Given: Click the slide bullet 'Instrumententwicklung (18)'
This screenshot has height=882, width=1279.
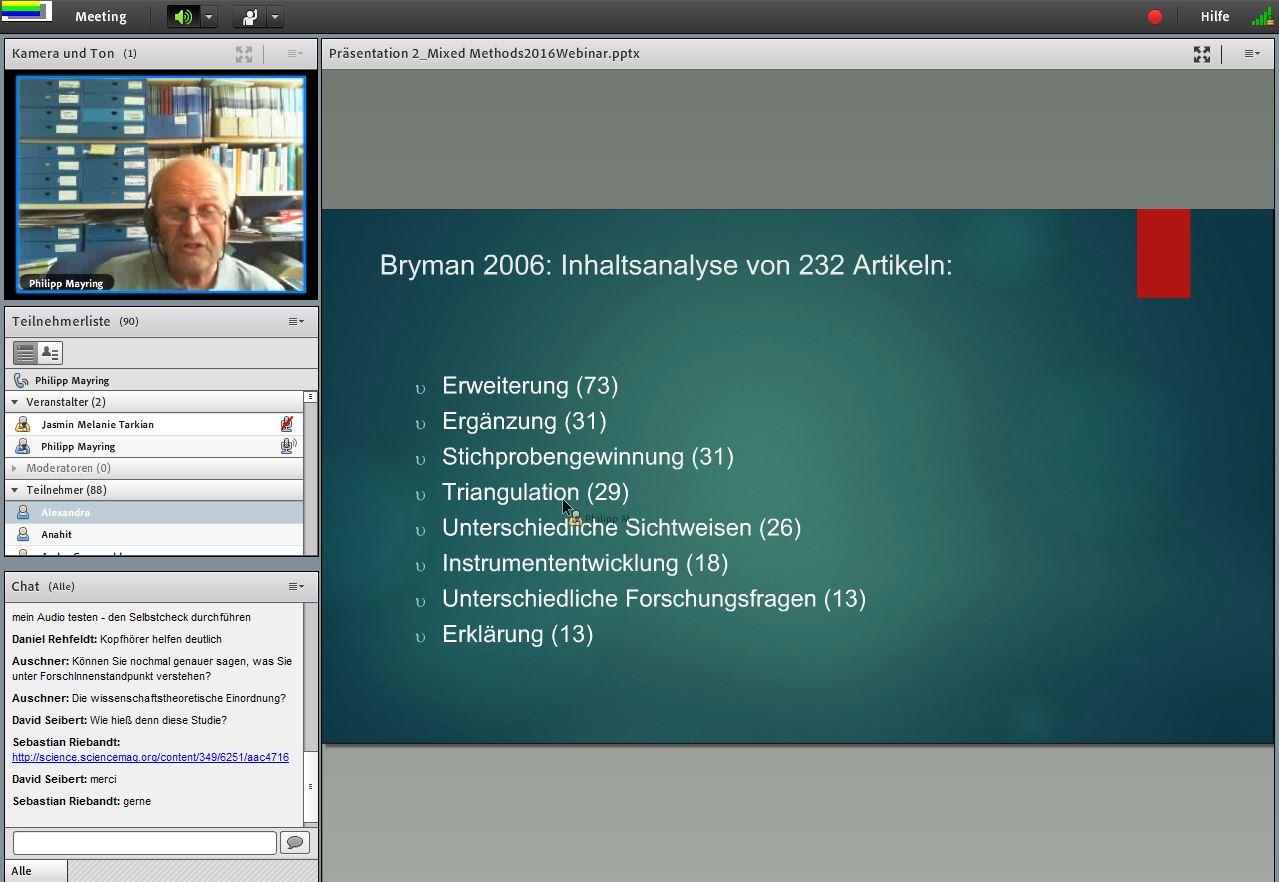Looking at the screenshot, I should point(585,564).
